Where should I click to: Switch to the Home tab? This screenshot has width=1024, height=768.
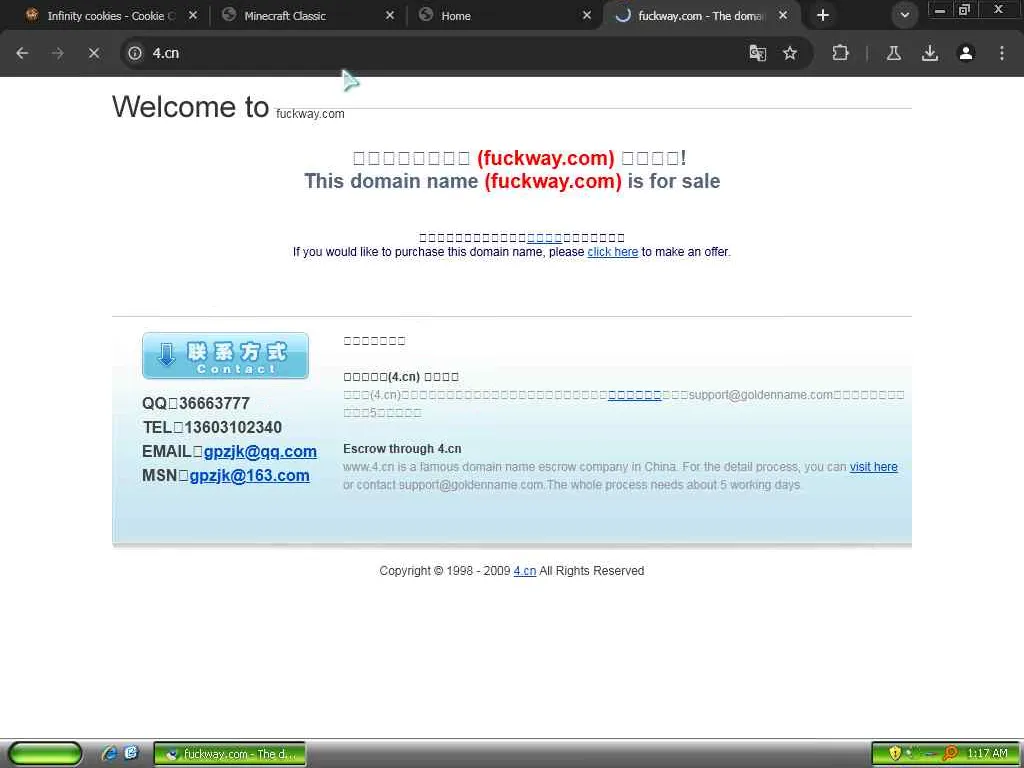pyautogui.click(x=504, y=15)
